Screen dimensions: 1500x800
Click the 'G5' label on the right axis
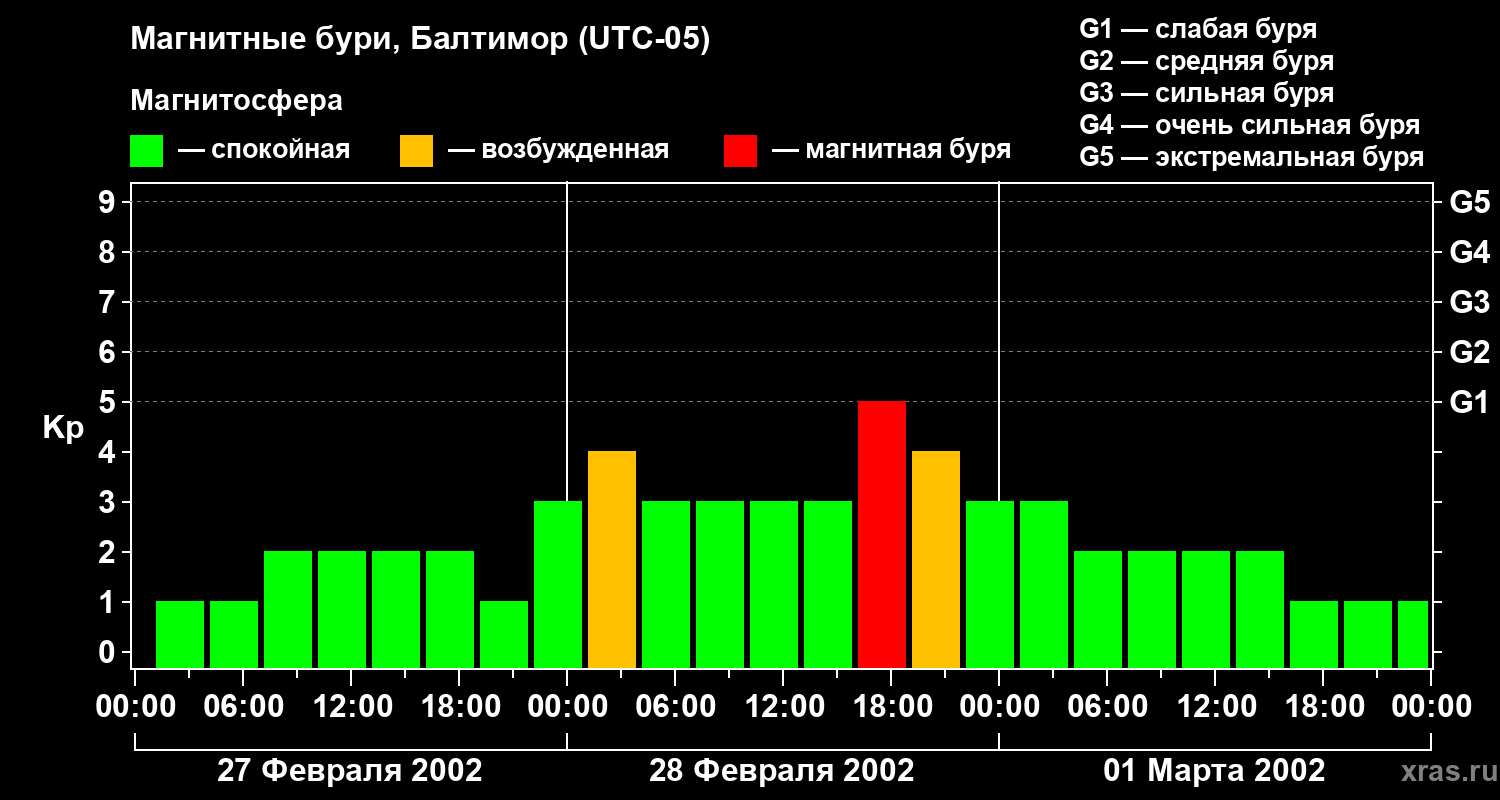[x=1469, y=202]
